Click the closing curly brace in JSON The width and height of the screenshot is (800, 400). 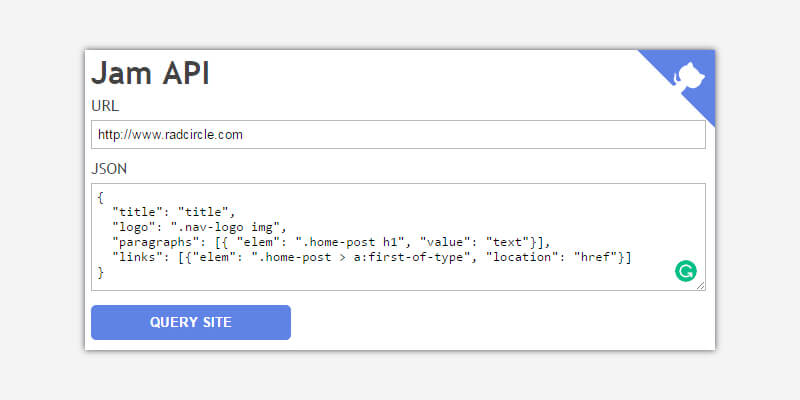point(101,273)
